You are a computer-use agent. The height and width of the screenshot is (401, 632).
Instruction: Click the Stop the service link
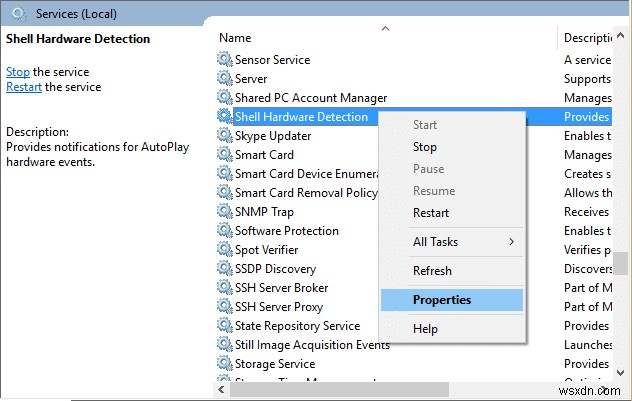[18, 72]
